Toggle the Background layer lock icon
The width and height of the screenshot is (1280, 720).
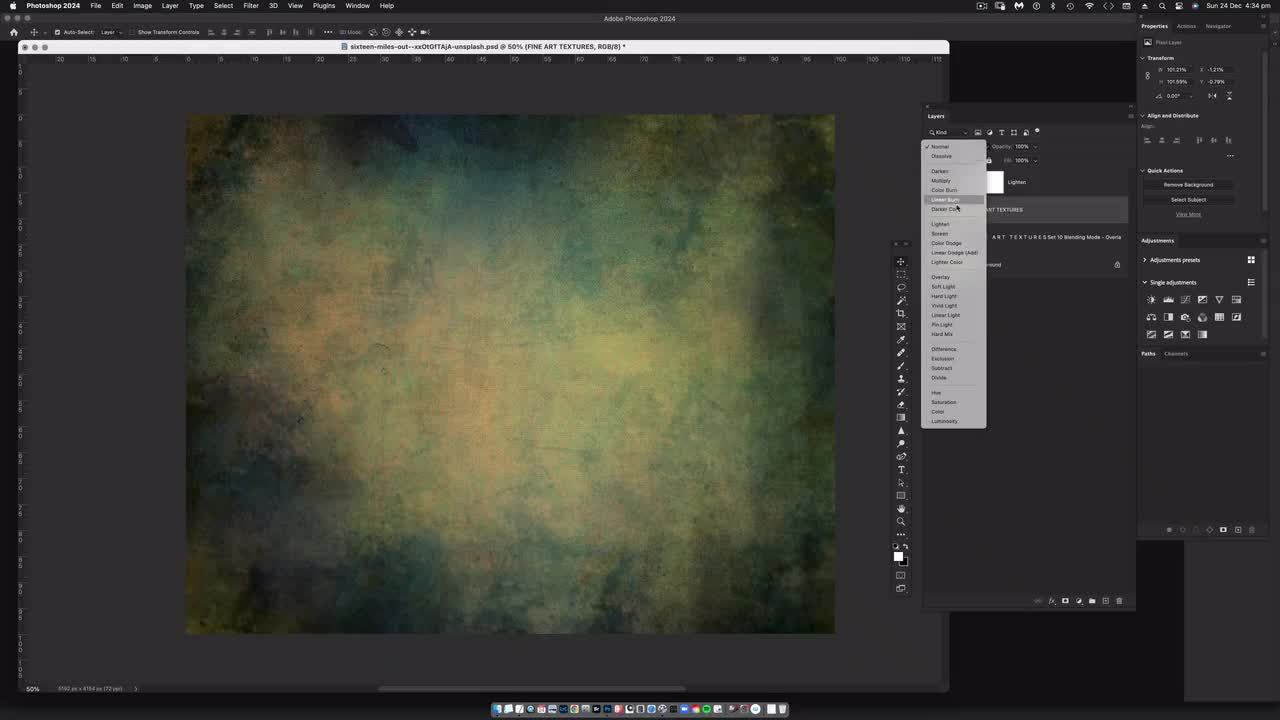pos(1117,265)
